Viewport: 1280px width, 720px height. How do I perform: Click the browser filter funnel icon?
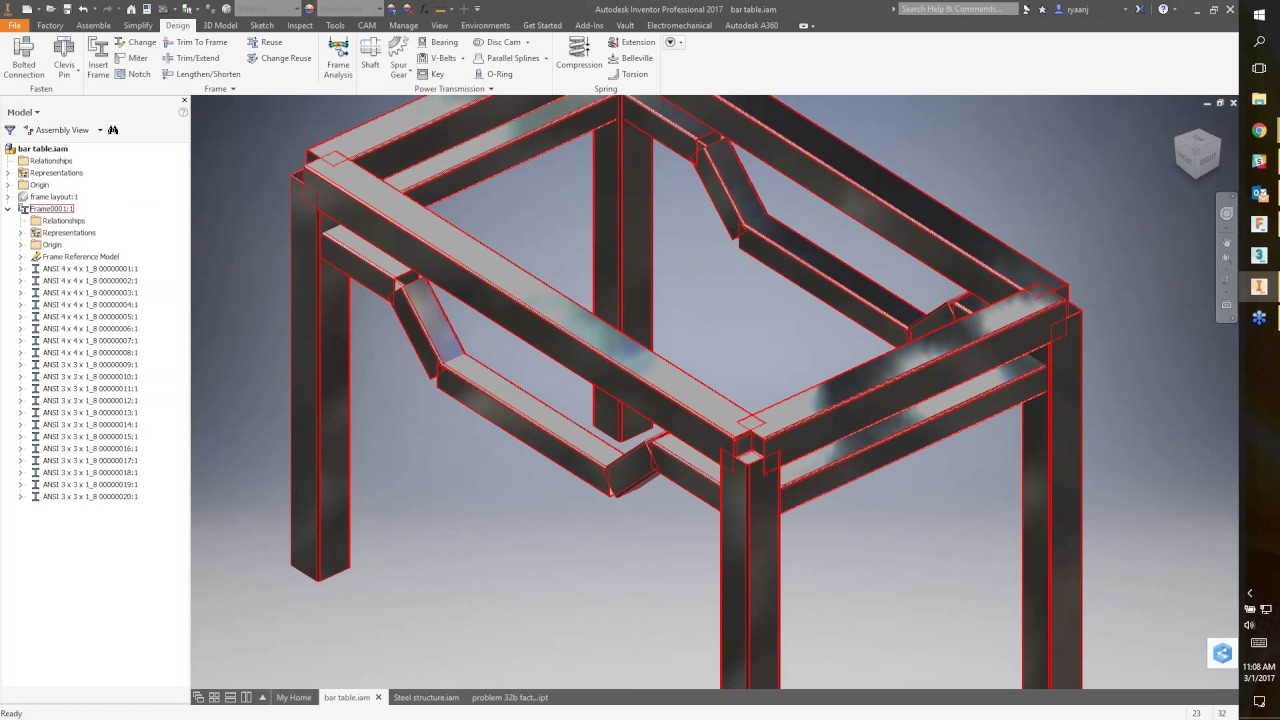10,130
